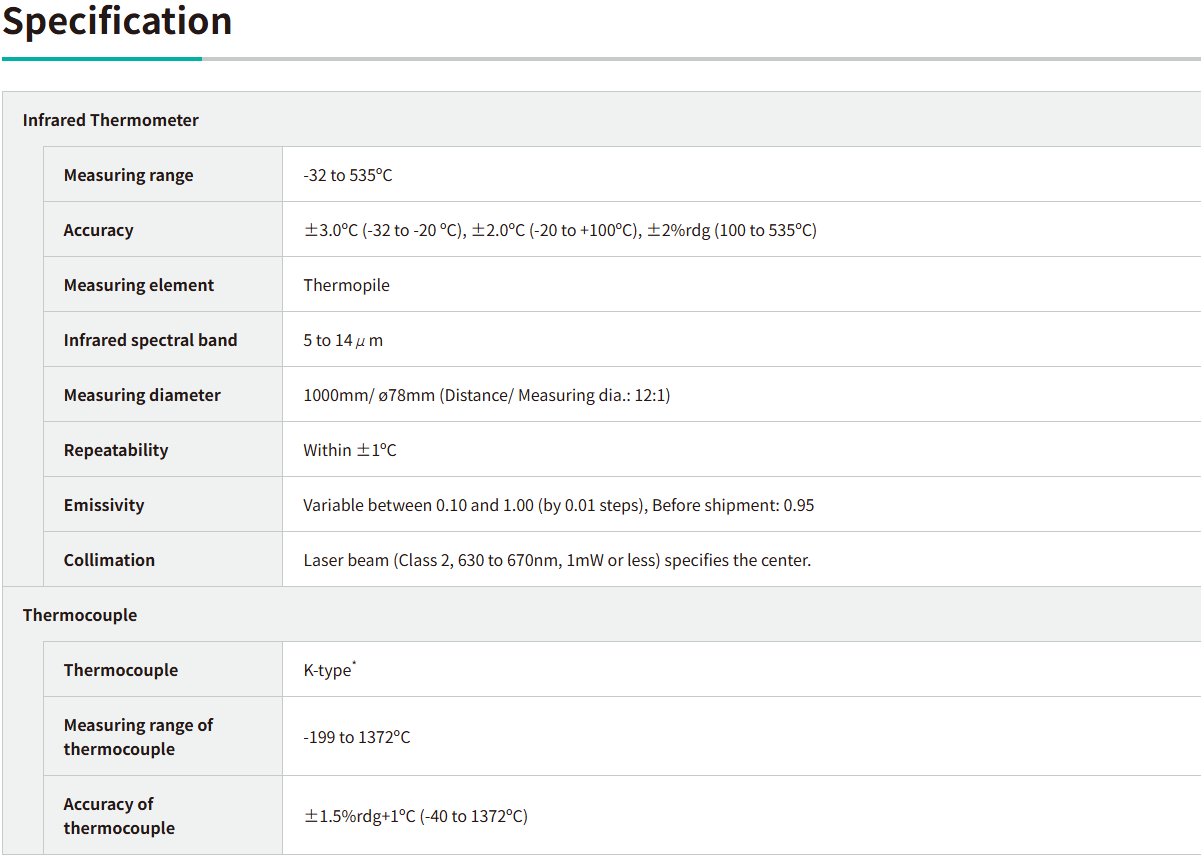Click the K-type thermocouple value

tap(329, 670)
